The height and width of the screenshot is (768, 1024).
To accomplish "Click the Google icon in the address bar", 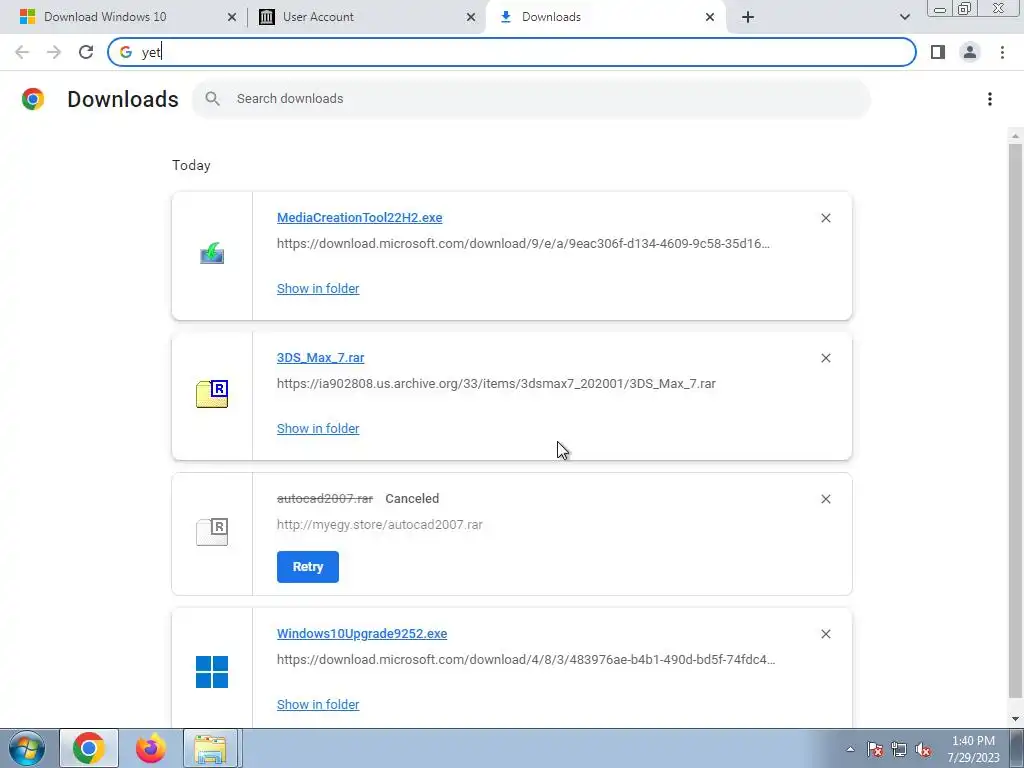I will tap(125, 52).
